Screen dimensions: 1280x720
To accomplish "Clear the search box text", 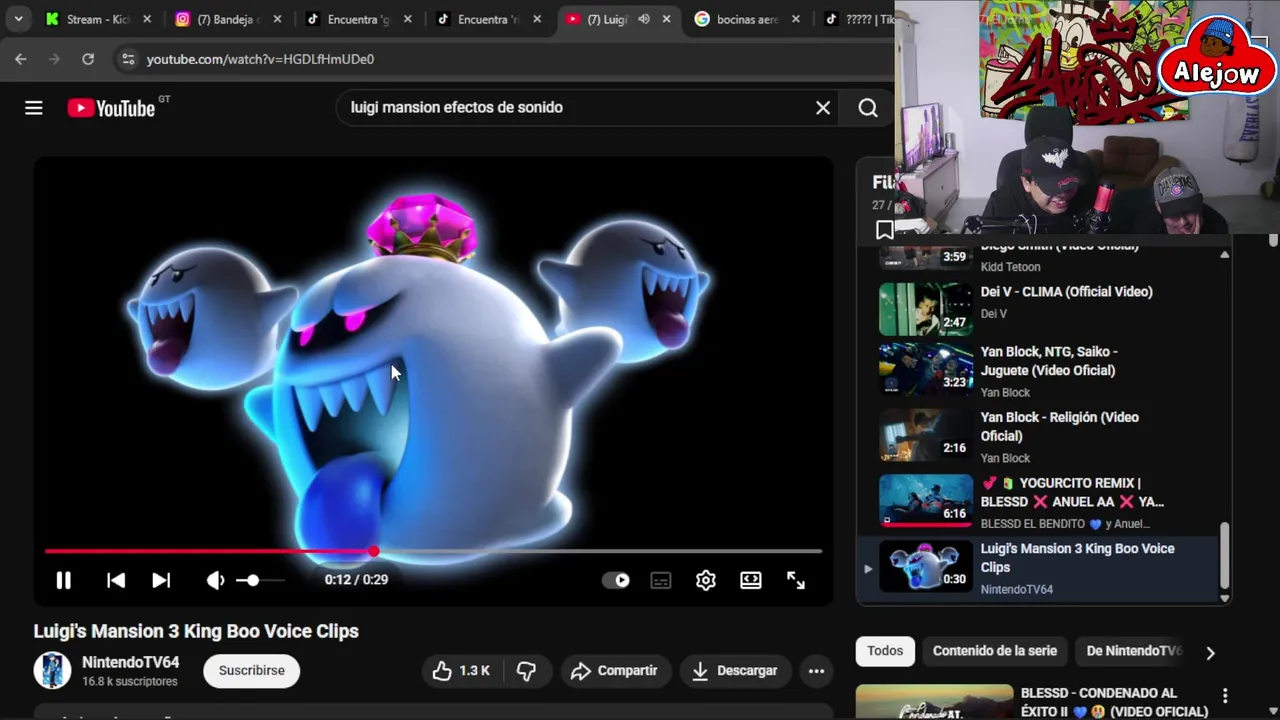I will (x=823, y=108).
